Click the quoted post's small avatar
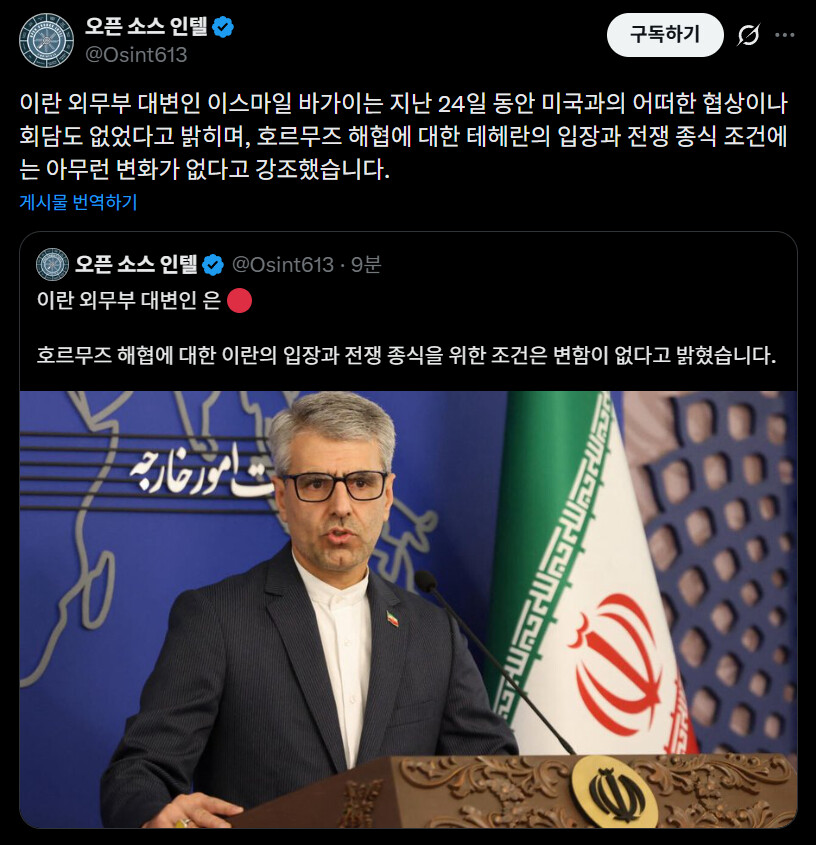 point(52,264)
